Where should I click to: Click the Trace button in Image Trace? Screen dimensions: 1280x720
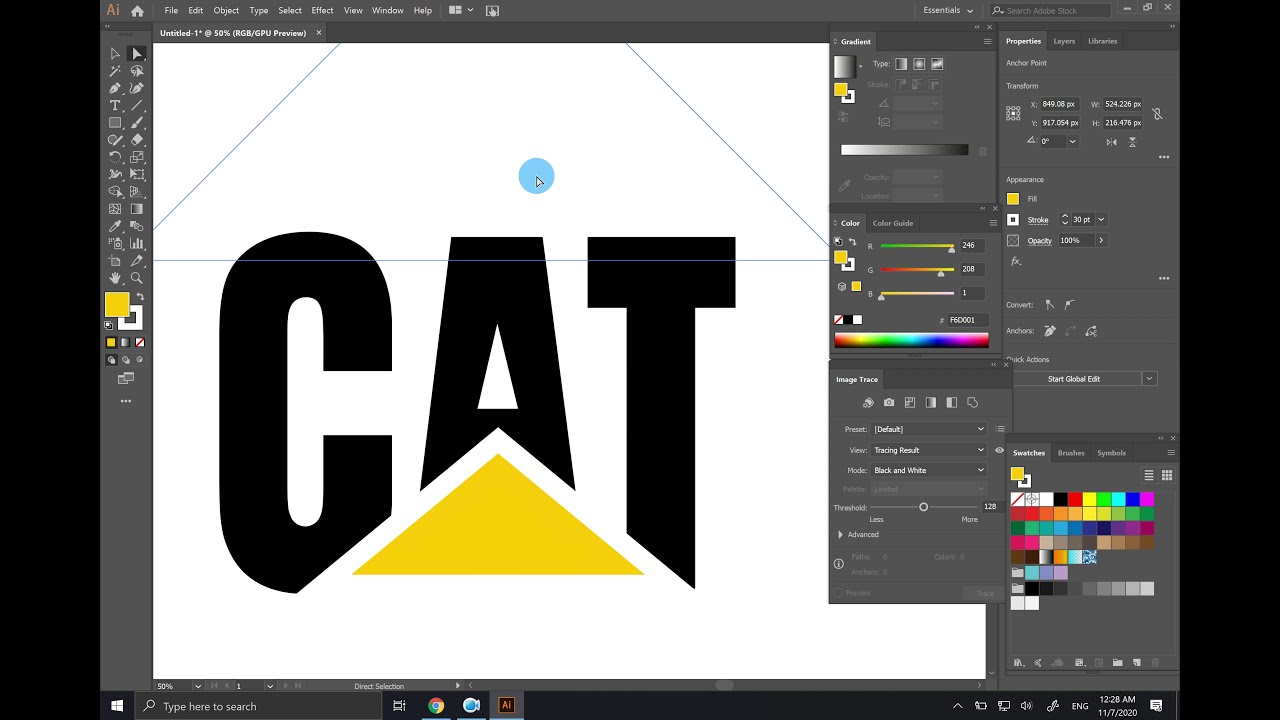click(985, 593)
